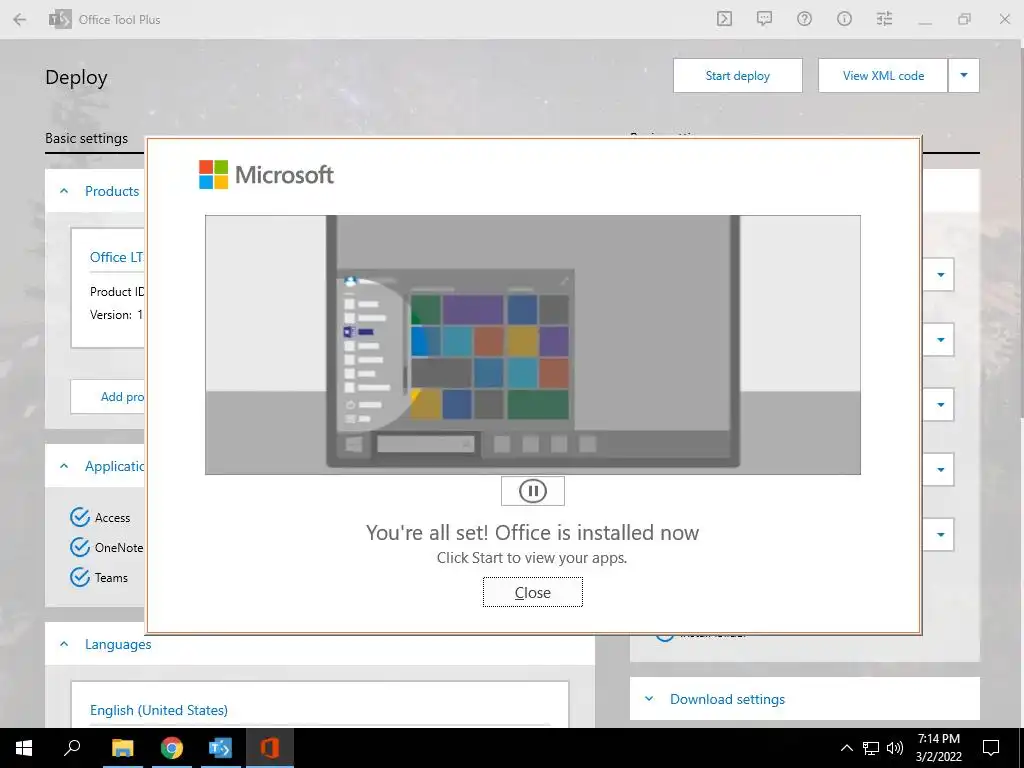The width and height of the screenshot is (1024, 768).
Task: Open the feedback chat bubble icon
Action: [764, 19]
